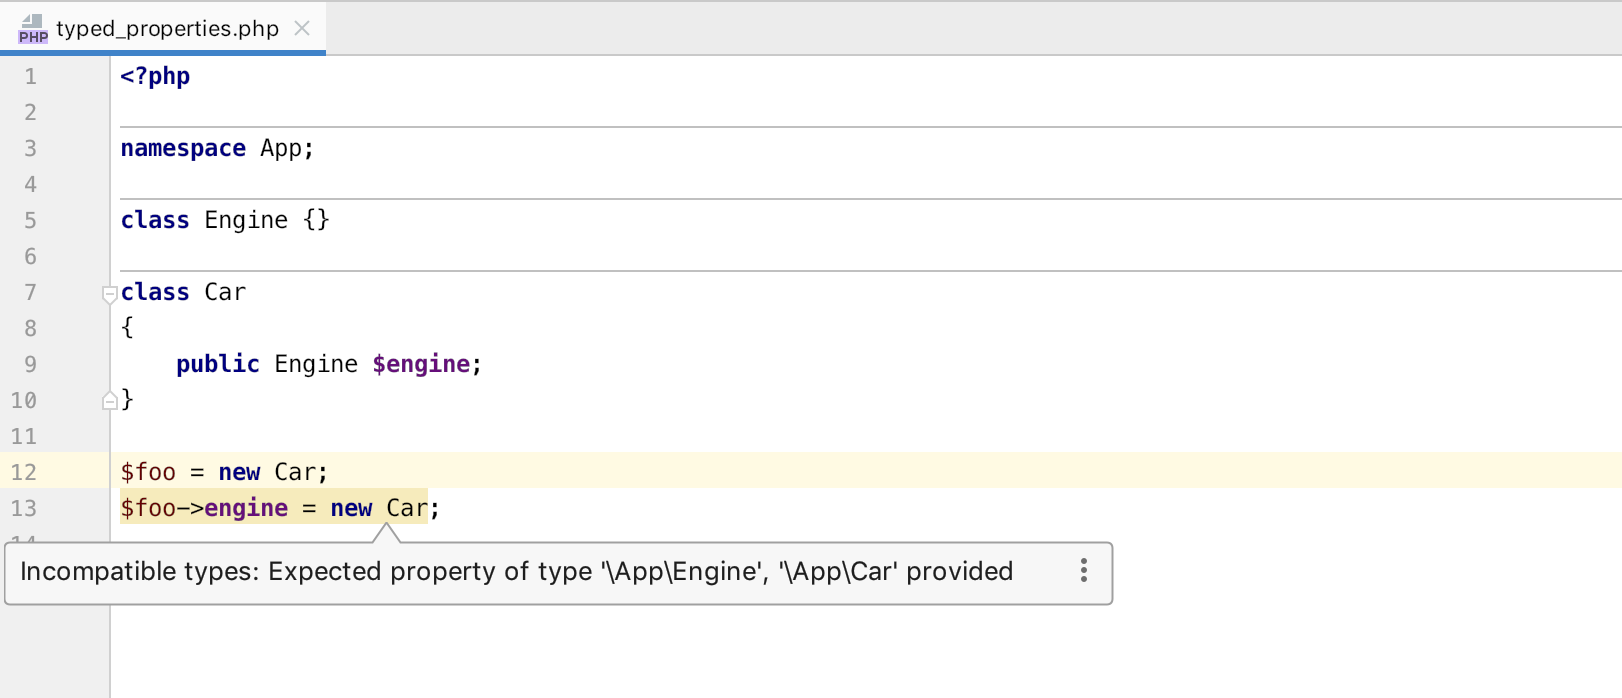This screenshot has height=698, width=1622.
Task: Click line number 12 in the gutter
Action: tap(24, 472)
